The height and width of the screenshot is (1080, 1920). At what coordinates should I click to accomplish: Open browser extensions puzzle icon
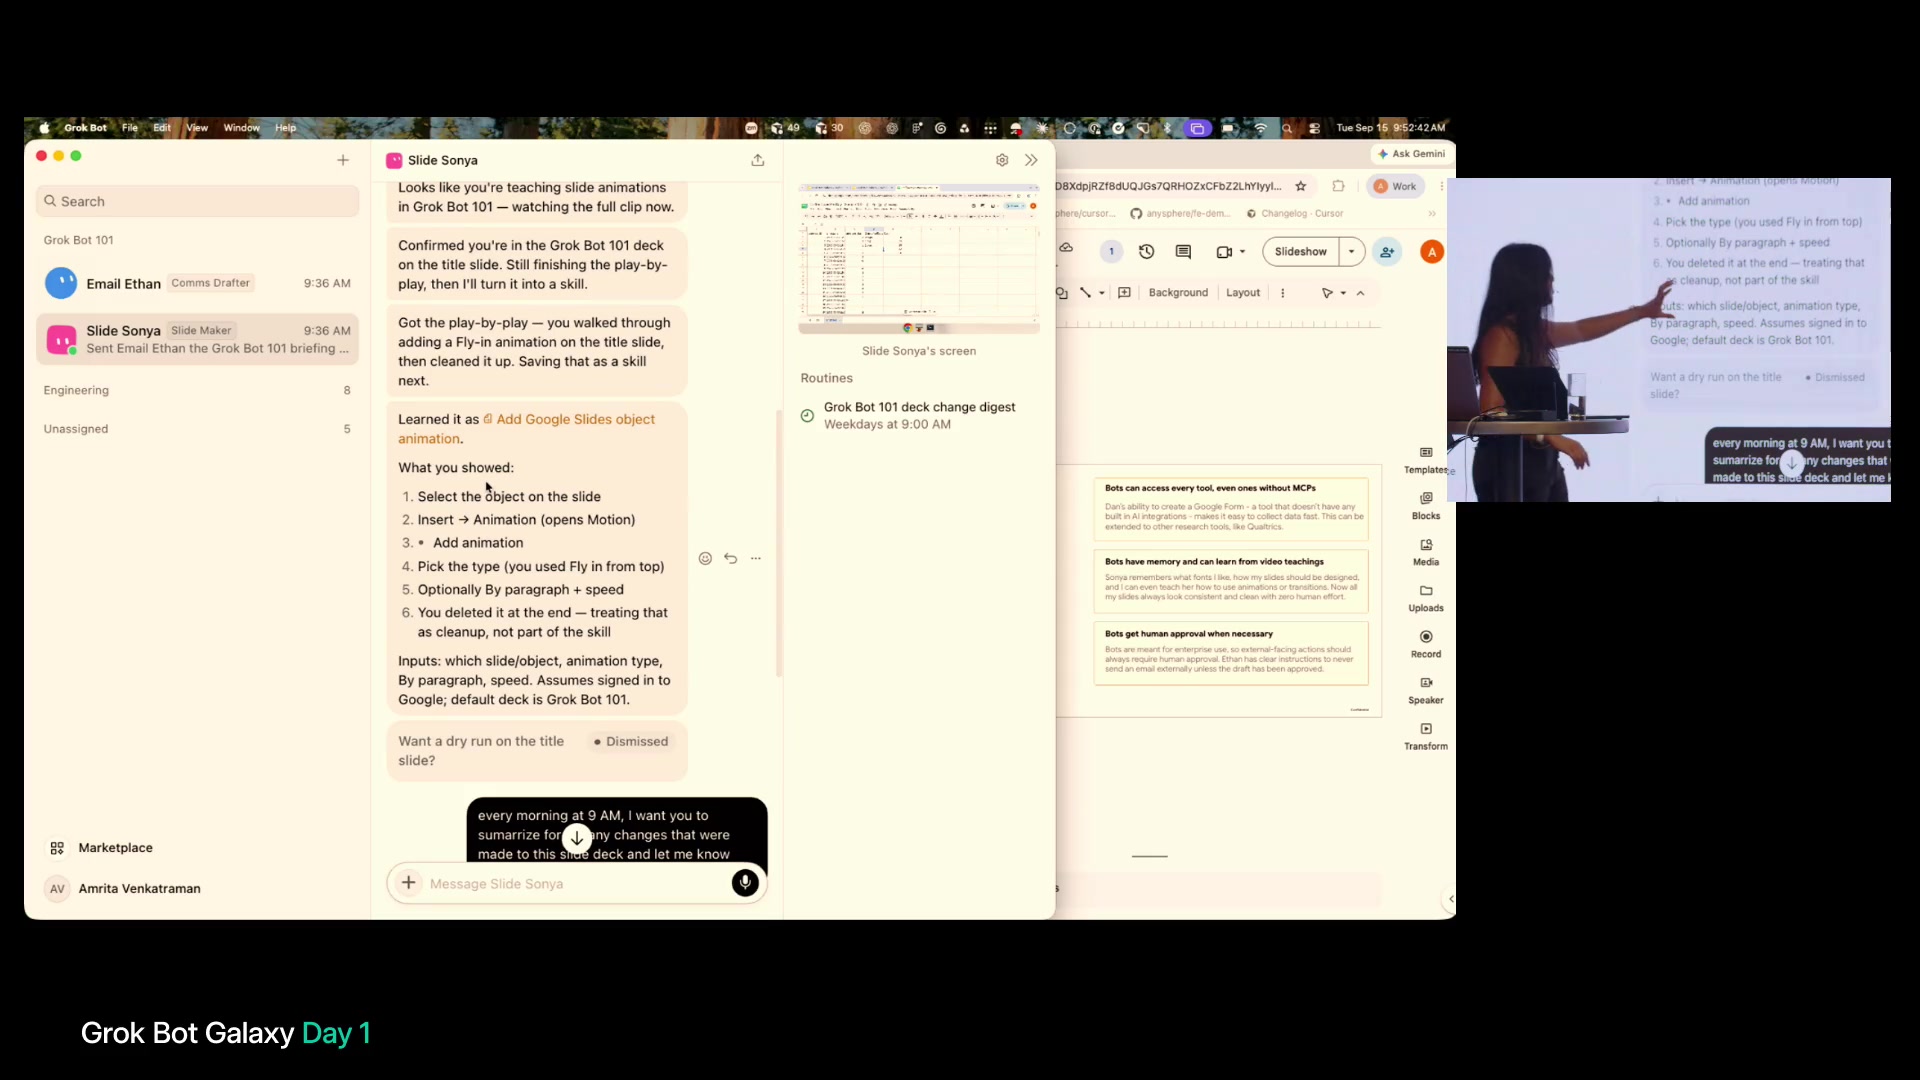(1339, 186)
